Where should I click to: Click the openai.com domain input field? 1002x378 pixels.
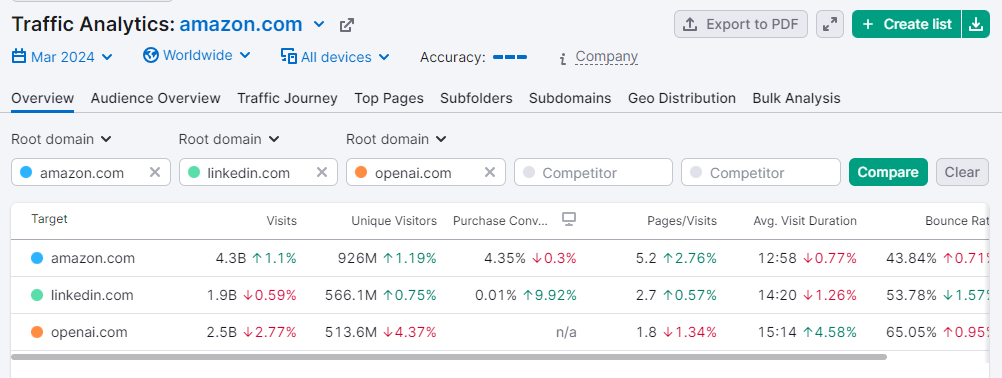pos(426,172)
